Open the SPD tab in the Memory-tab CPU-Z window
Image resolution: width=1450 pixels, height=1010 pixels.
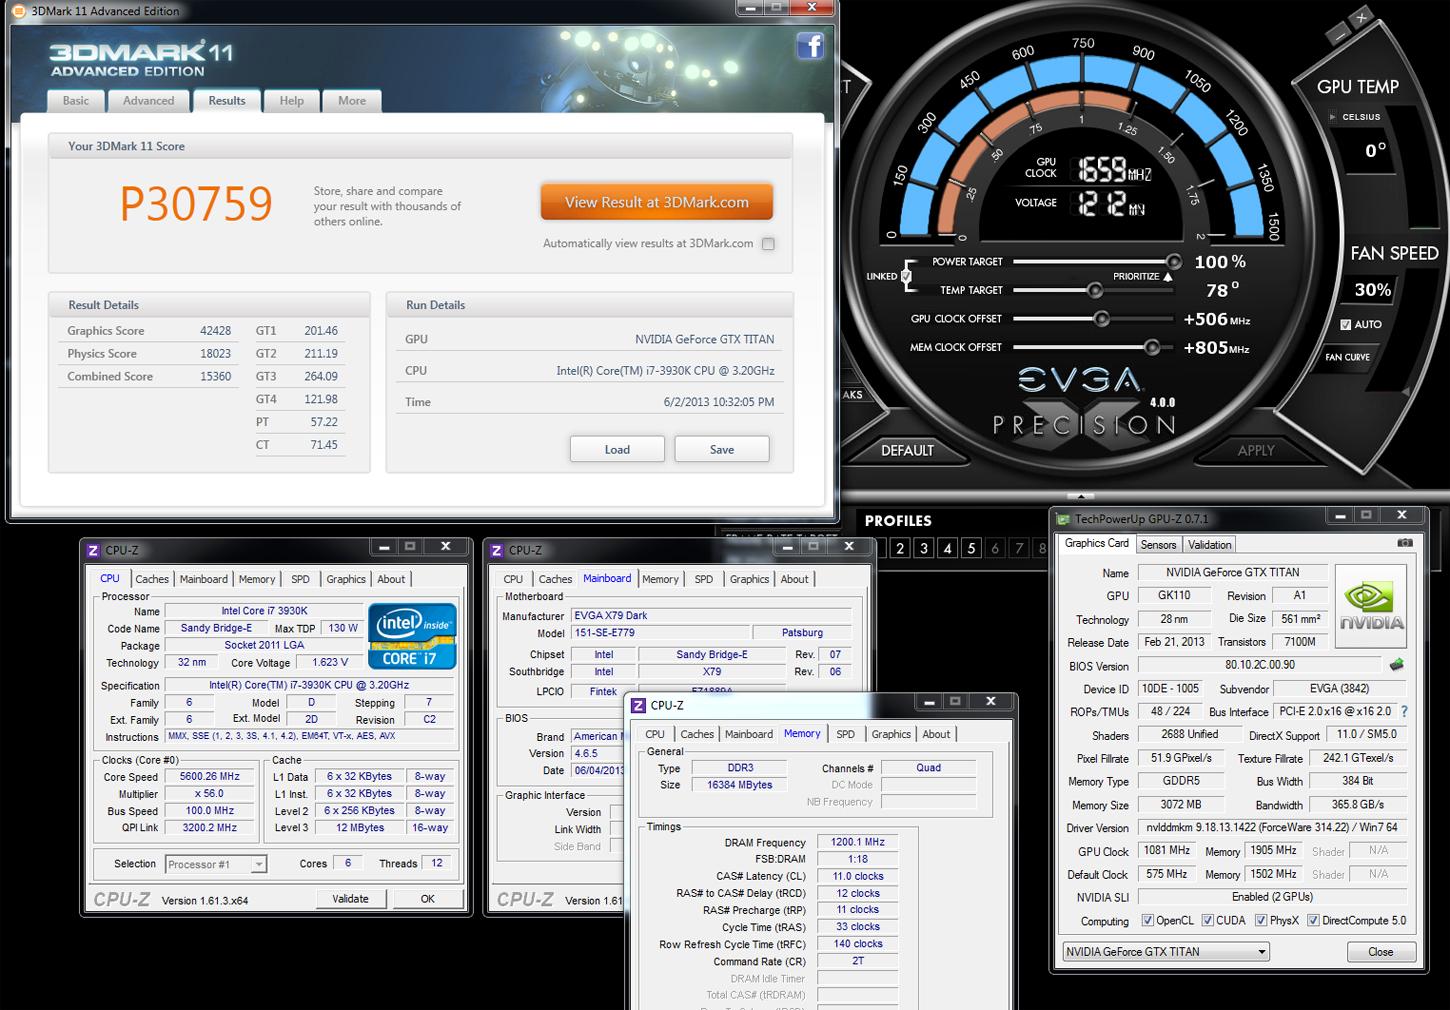[846, 734]
